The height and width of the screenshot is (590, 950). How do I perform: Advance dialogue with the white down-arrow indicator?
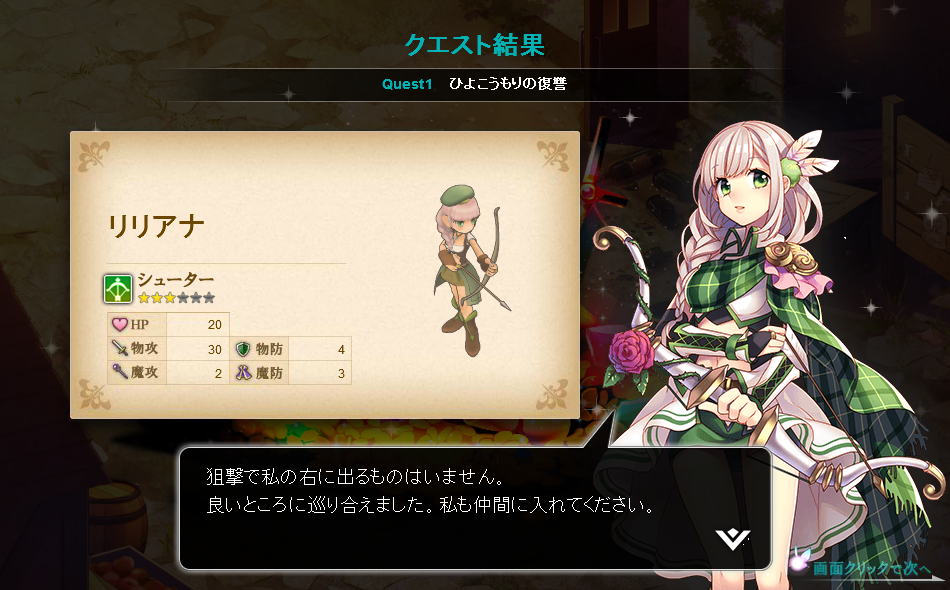click(732, 538)
